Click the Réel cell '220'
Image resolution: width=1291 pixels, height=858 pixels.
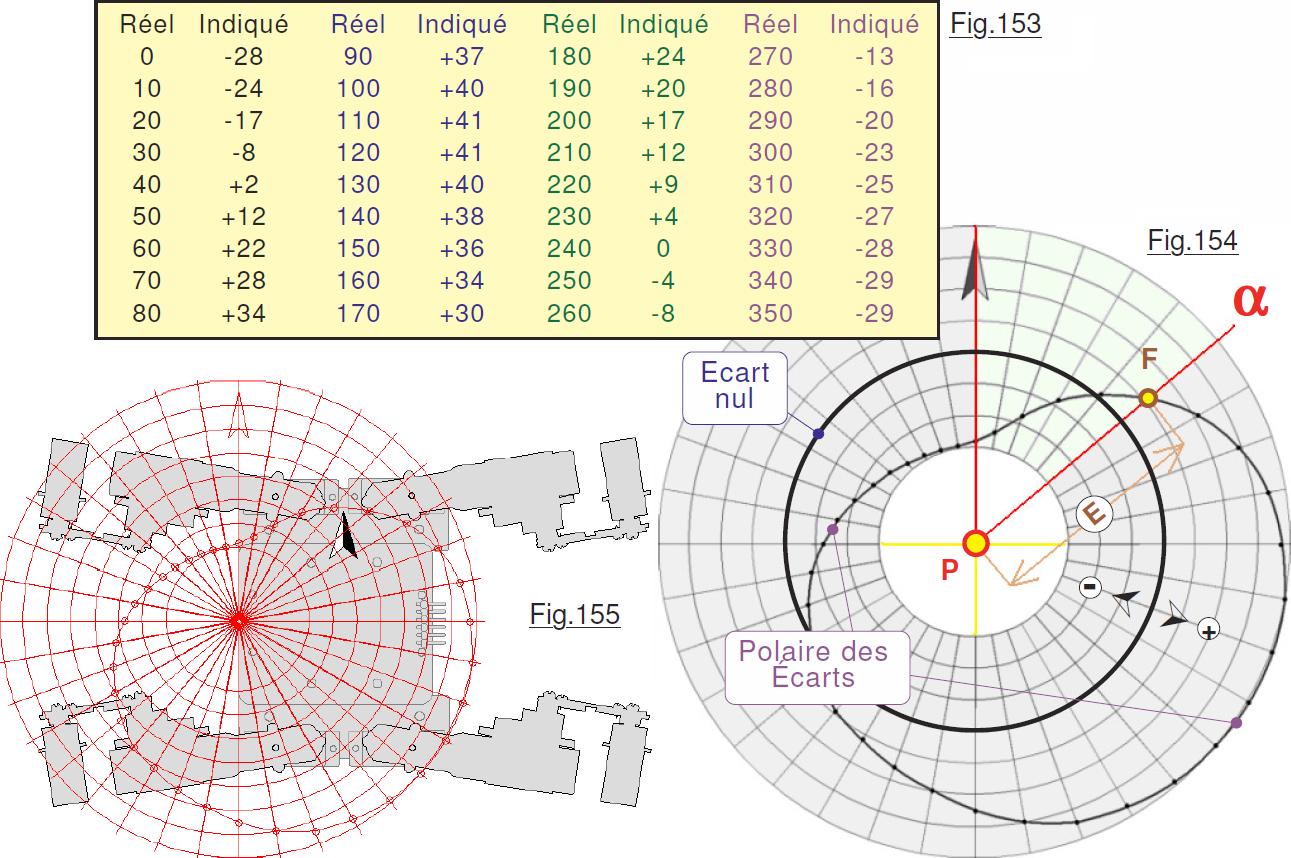tap(570, 185)
